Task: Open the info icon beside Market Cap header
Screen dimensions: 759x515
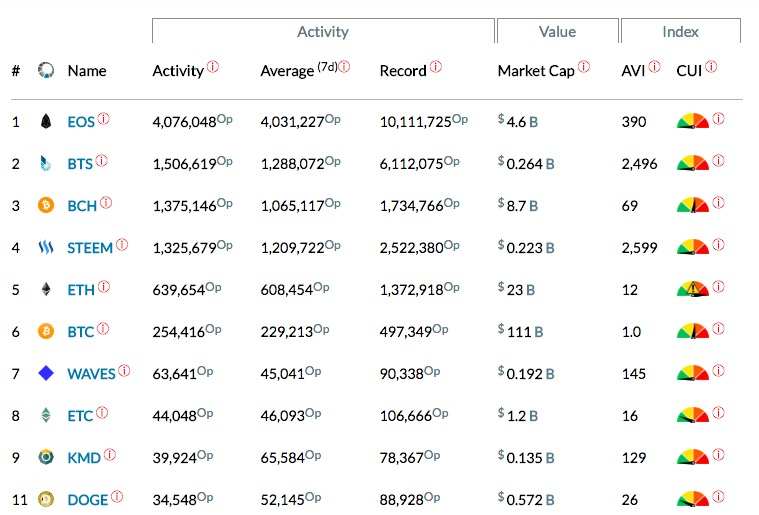Action: coord(584,66)
